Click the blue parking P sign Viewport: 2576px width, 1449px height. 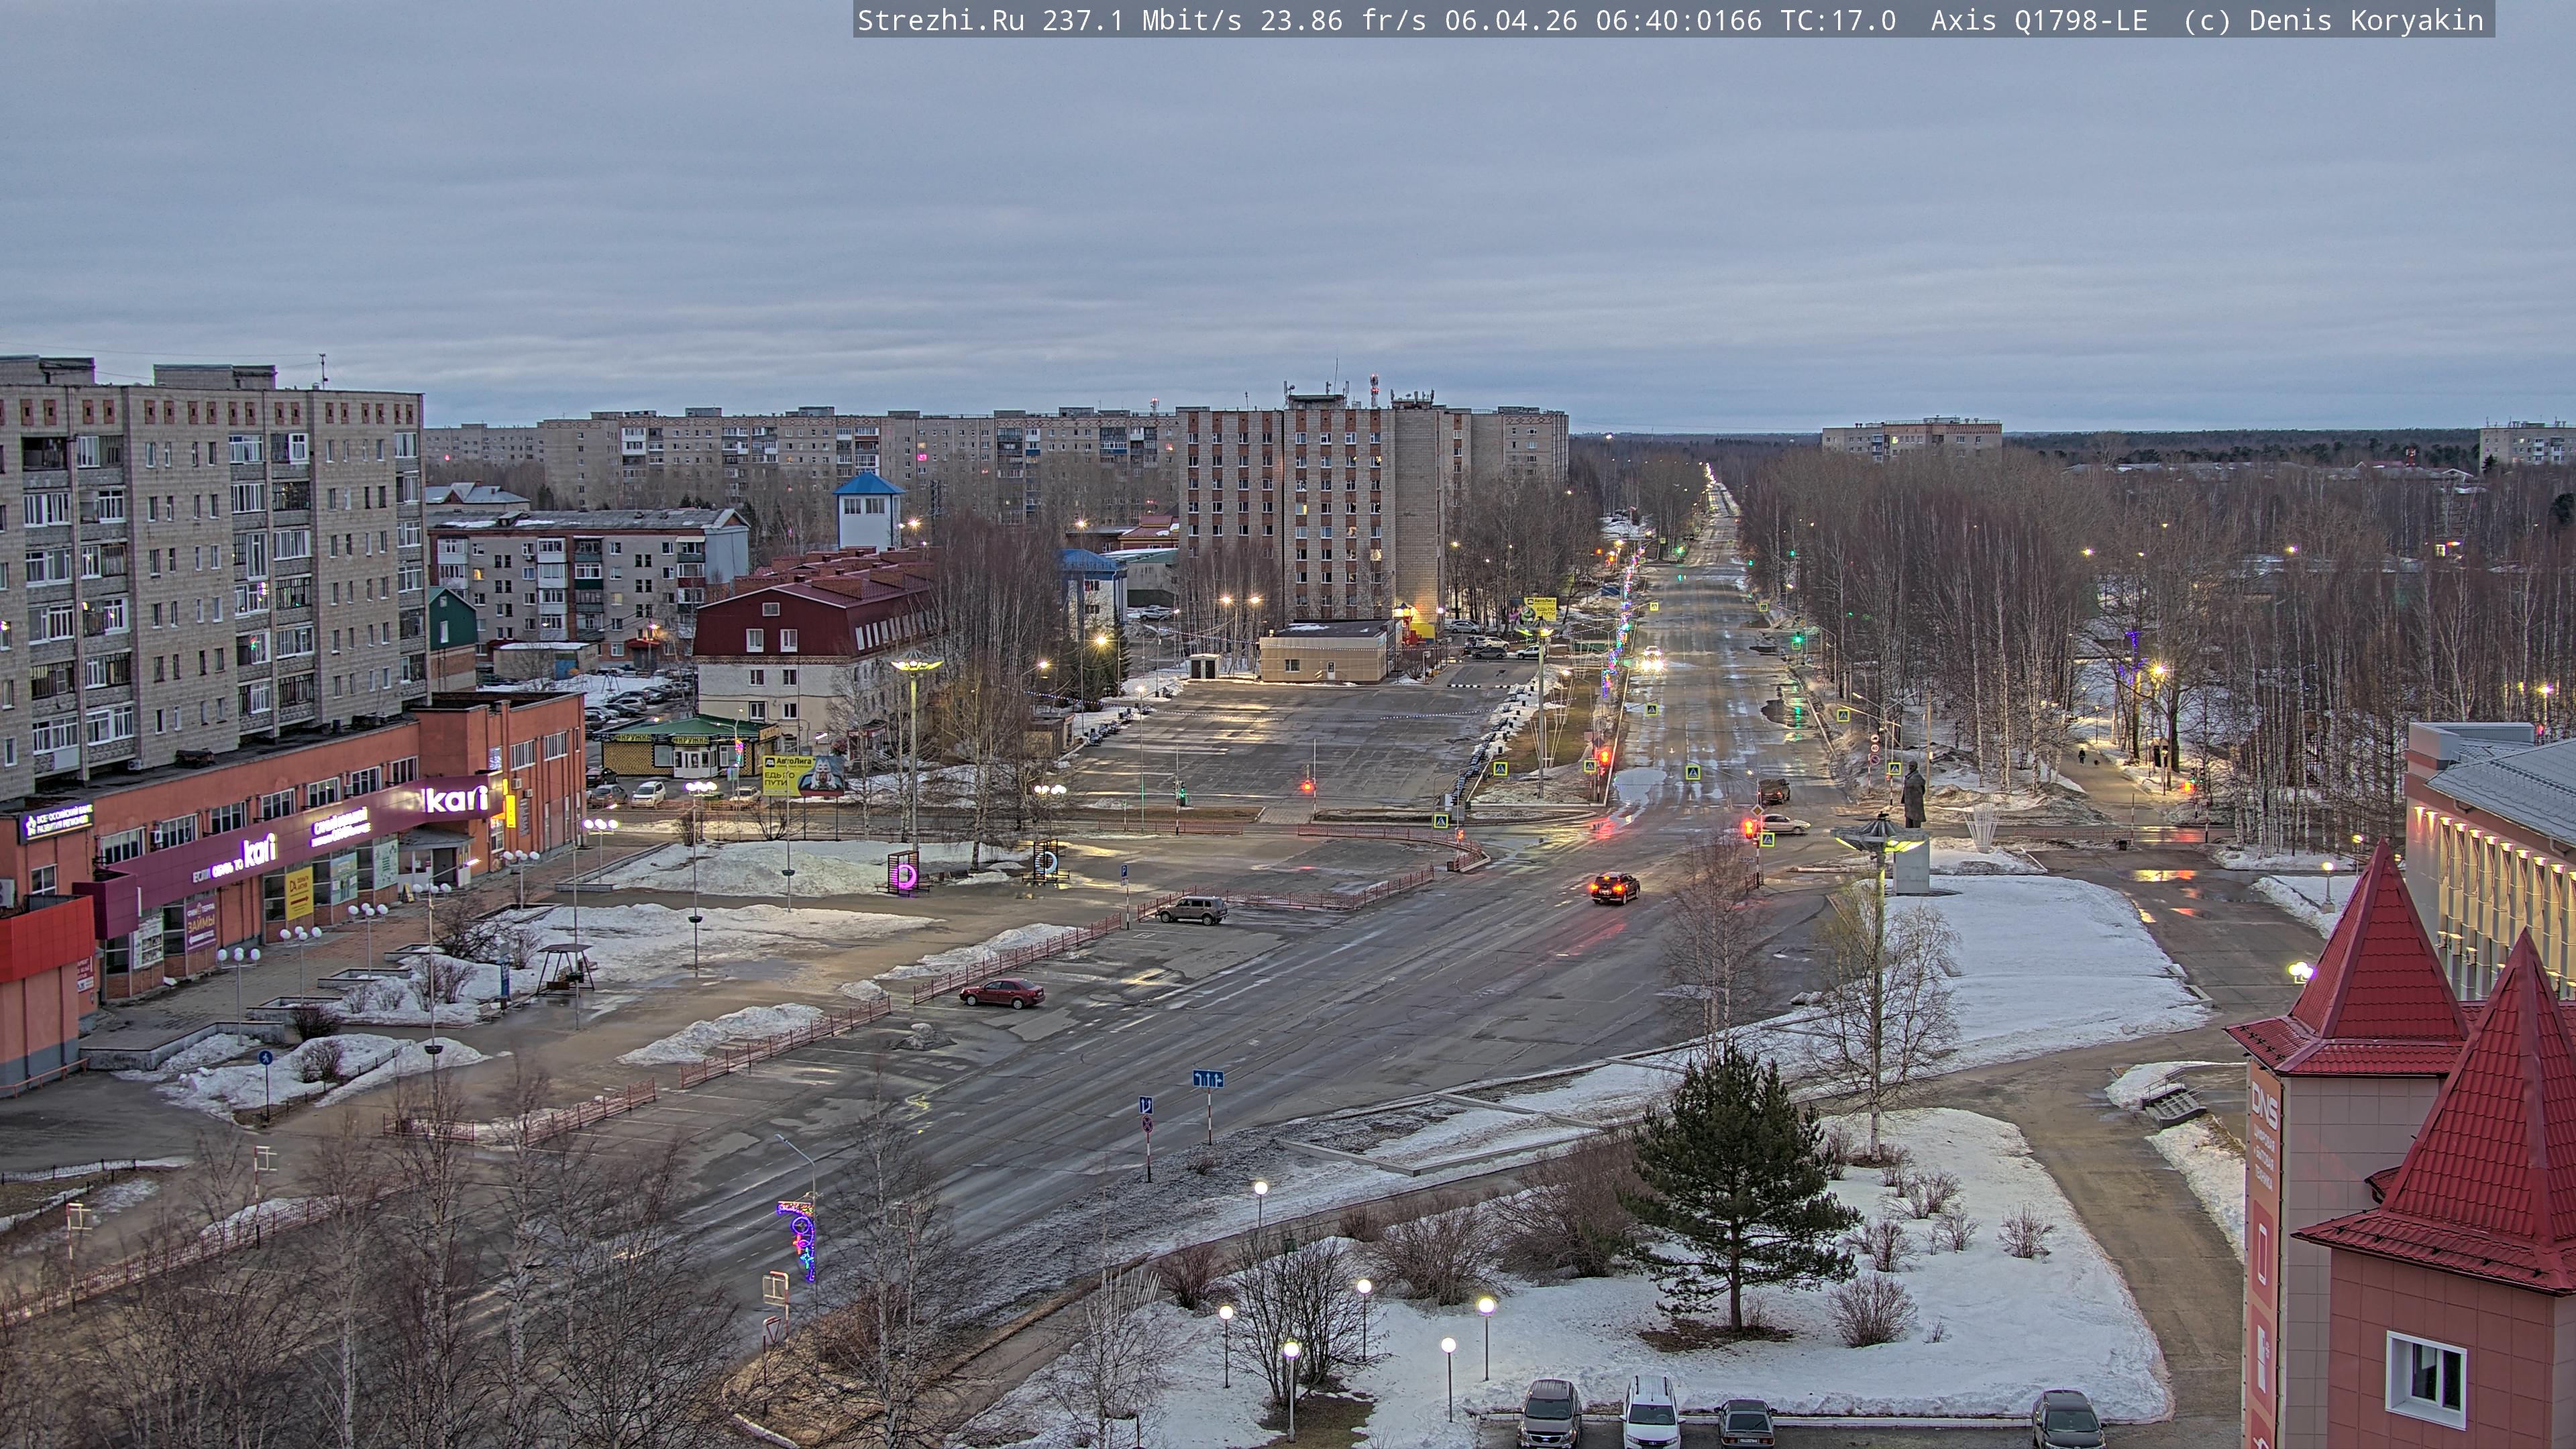1124,872
